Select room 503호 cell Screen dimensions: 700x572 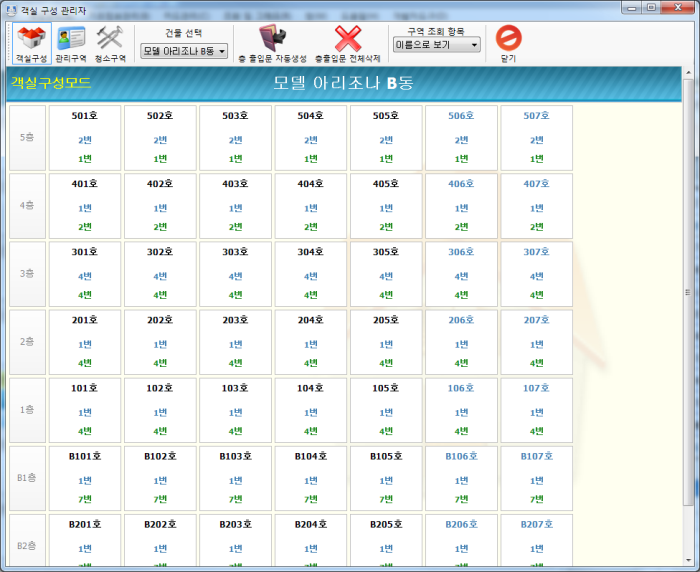coord(235,138)
